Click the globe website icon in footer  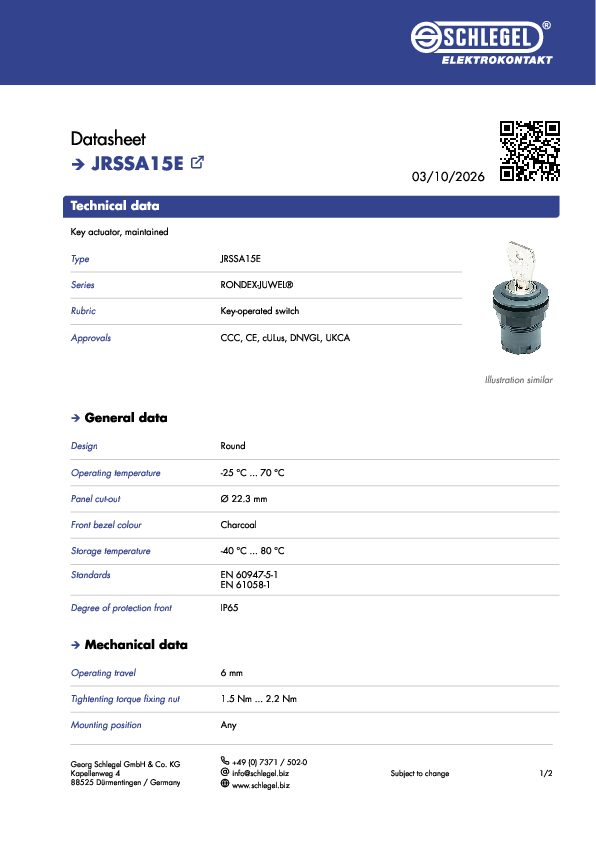[225, 784]
